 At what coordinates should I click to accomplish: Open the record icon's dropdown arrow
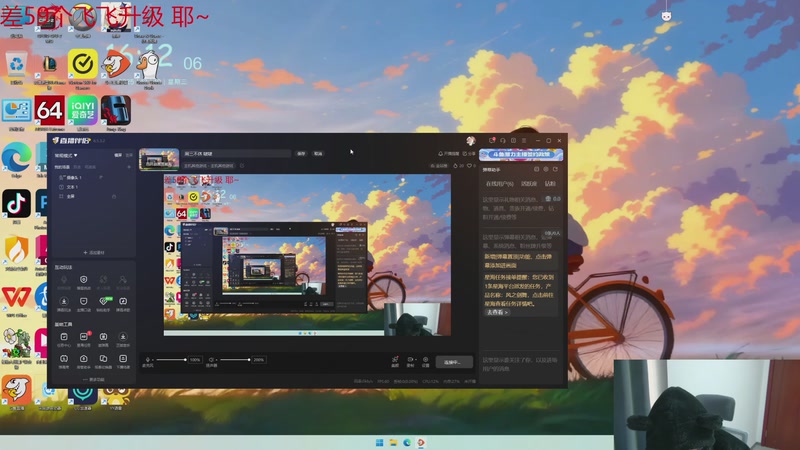point(415,360)
